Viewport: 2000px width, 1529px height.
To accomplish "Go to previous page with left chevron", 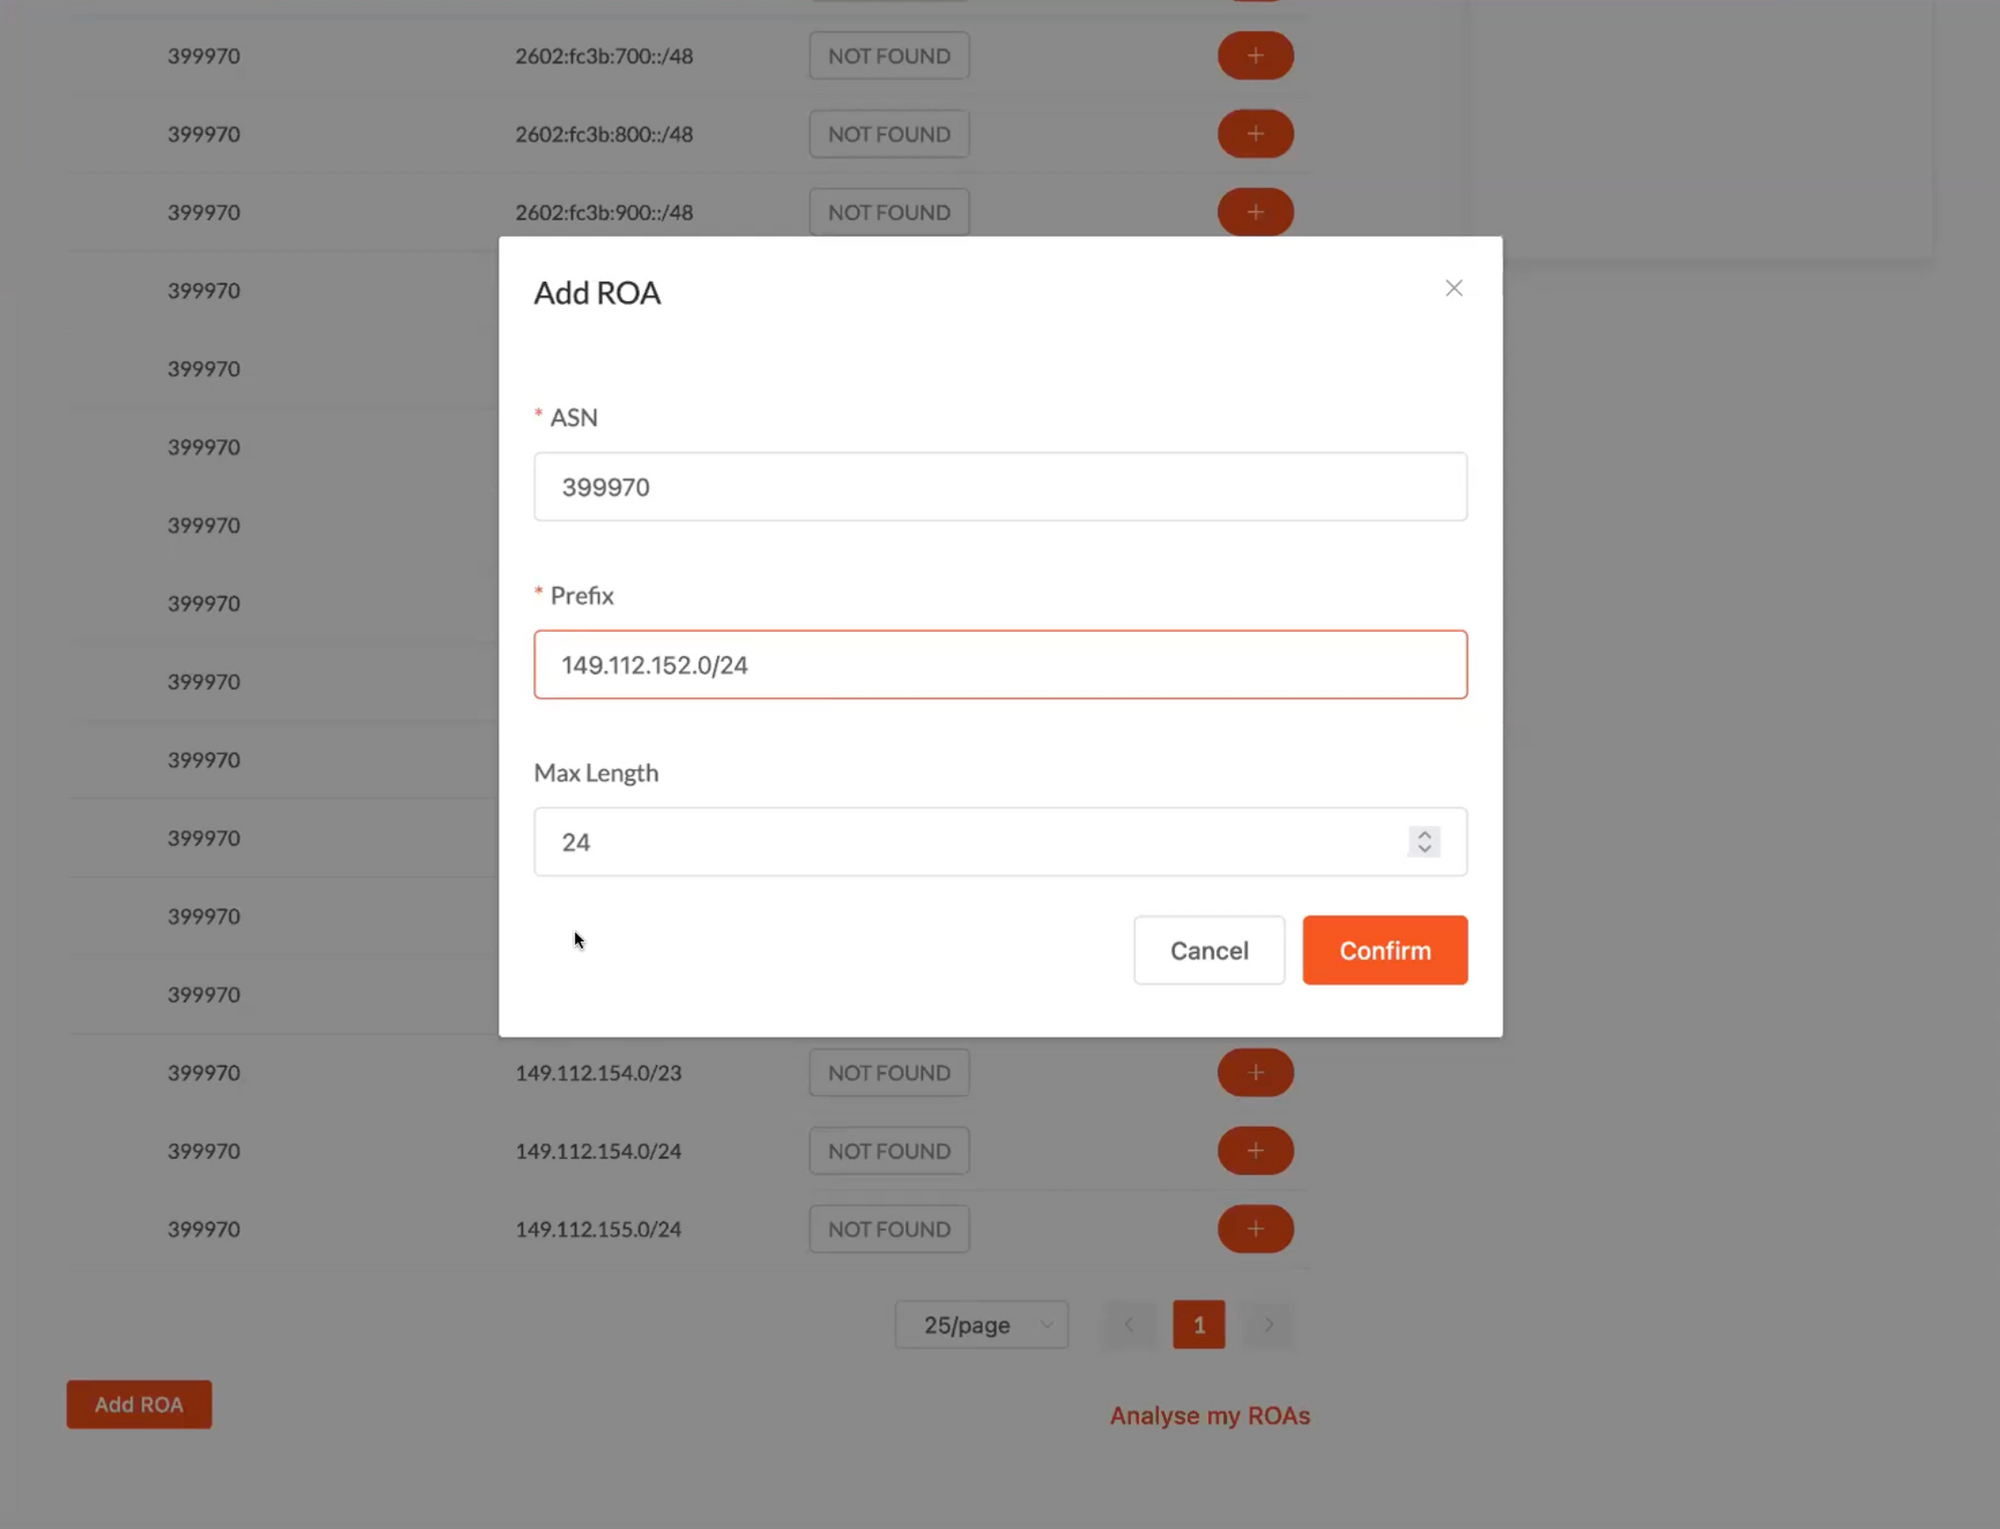I will pos(1129,1324).
